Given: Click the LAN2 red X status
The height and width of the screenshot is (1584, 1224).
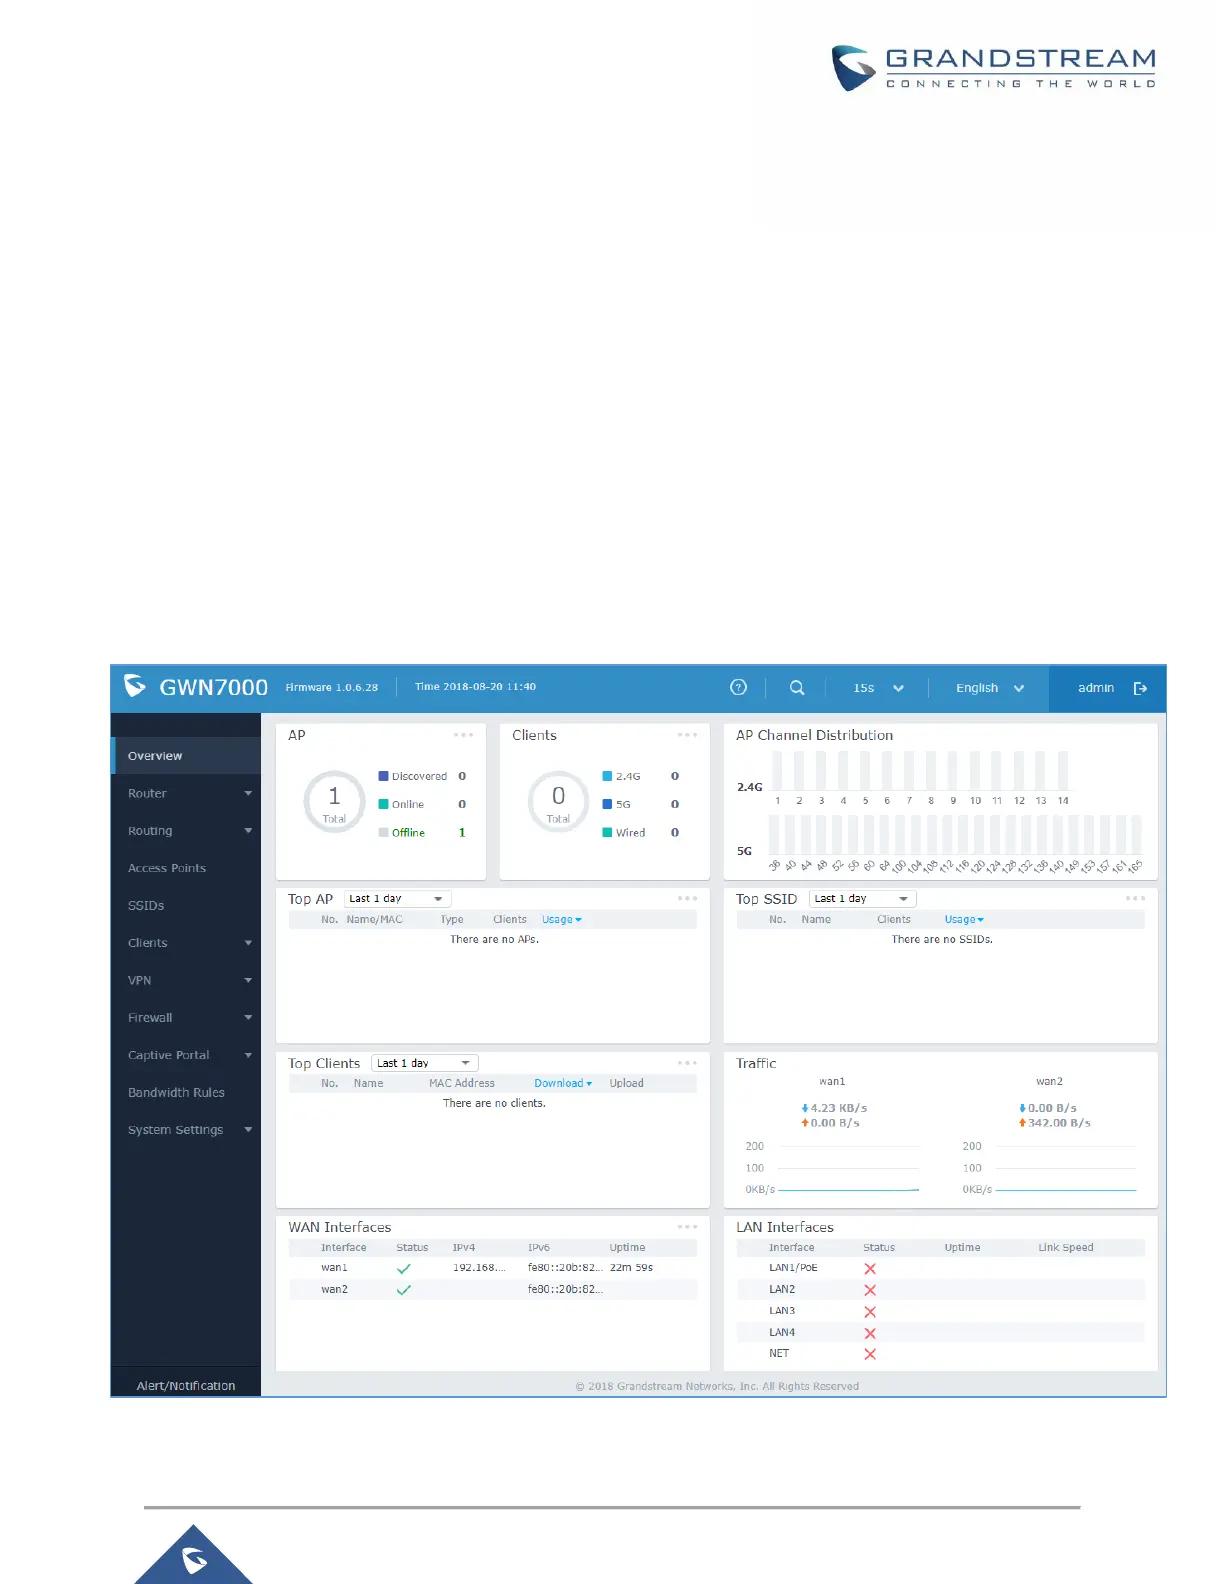Looking at the screenshot, I should point(870,1290).
